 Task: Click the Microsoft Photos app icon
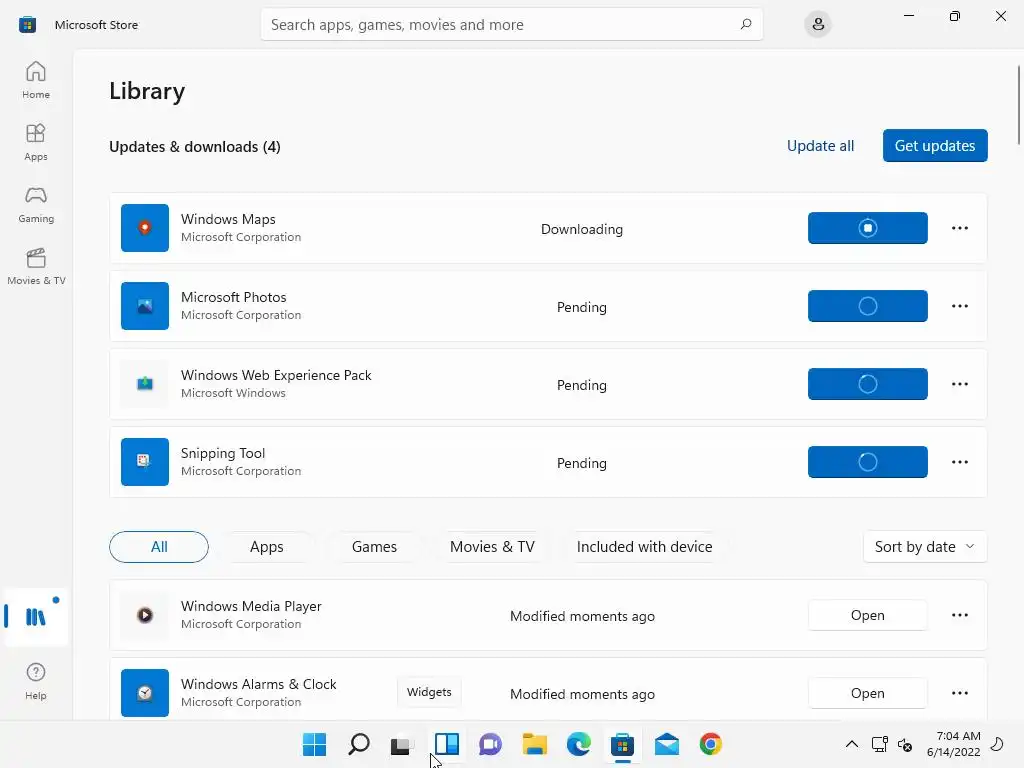point(145,306)
